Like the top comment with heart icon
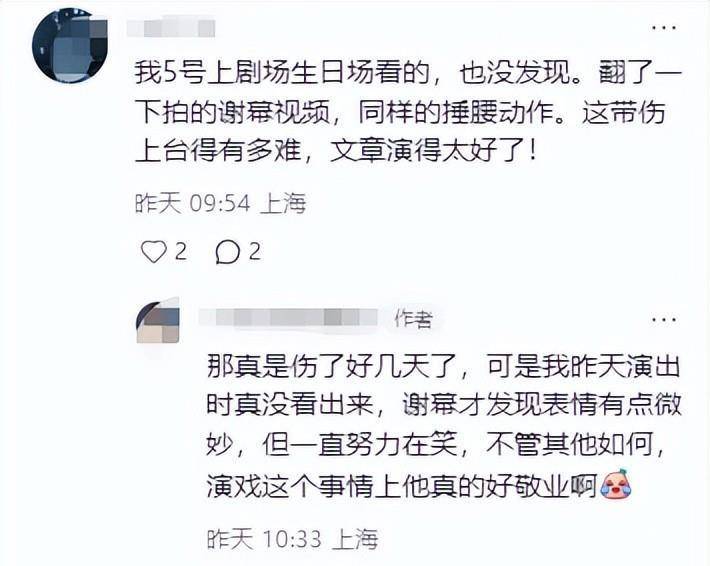Screen dimensions: 710x566 (x=154, y=251)
